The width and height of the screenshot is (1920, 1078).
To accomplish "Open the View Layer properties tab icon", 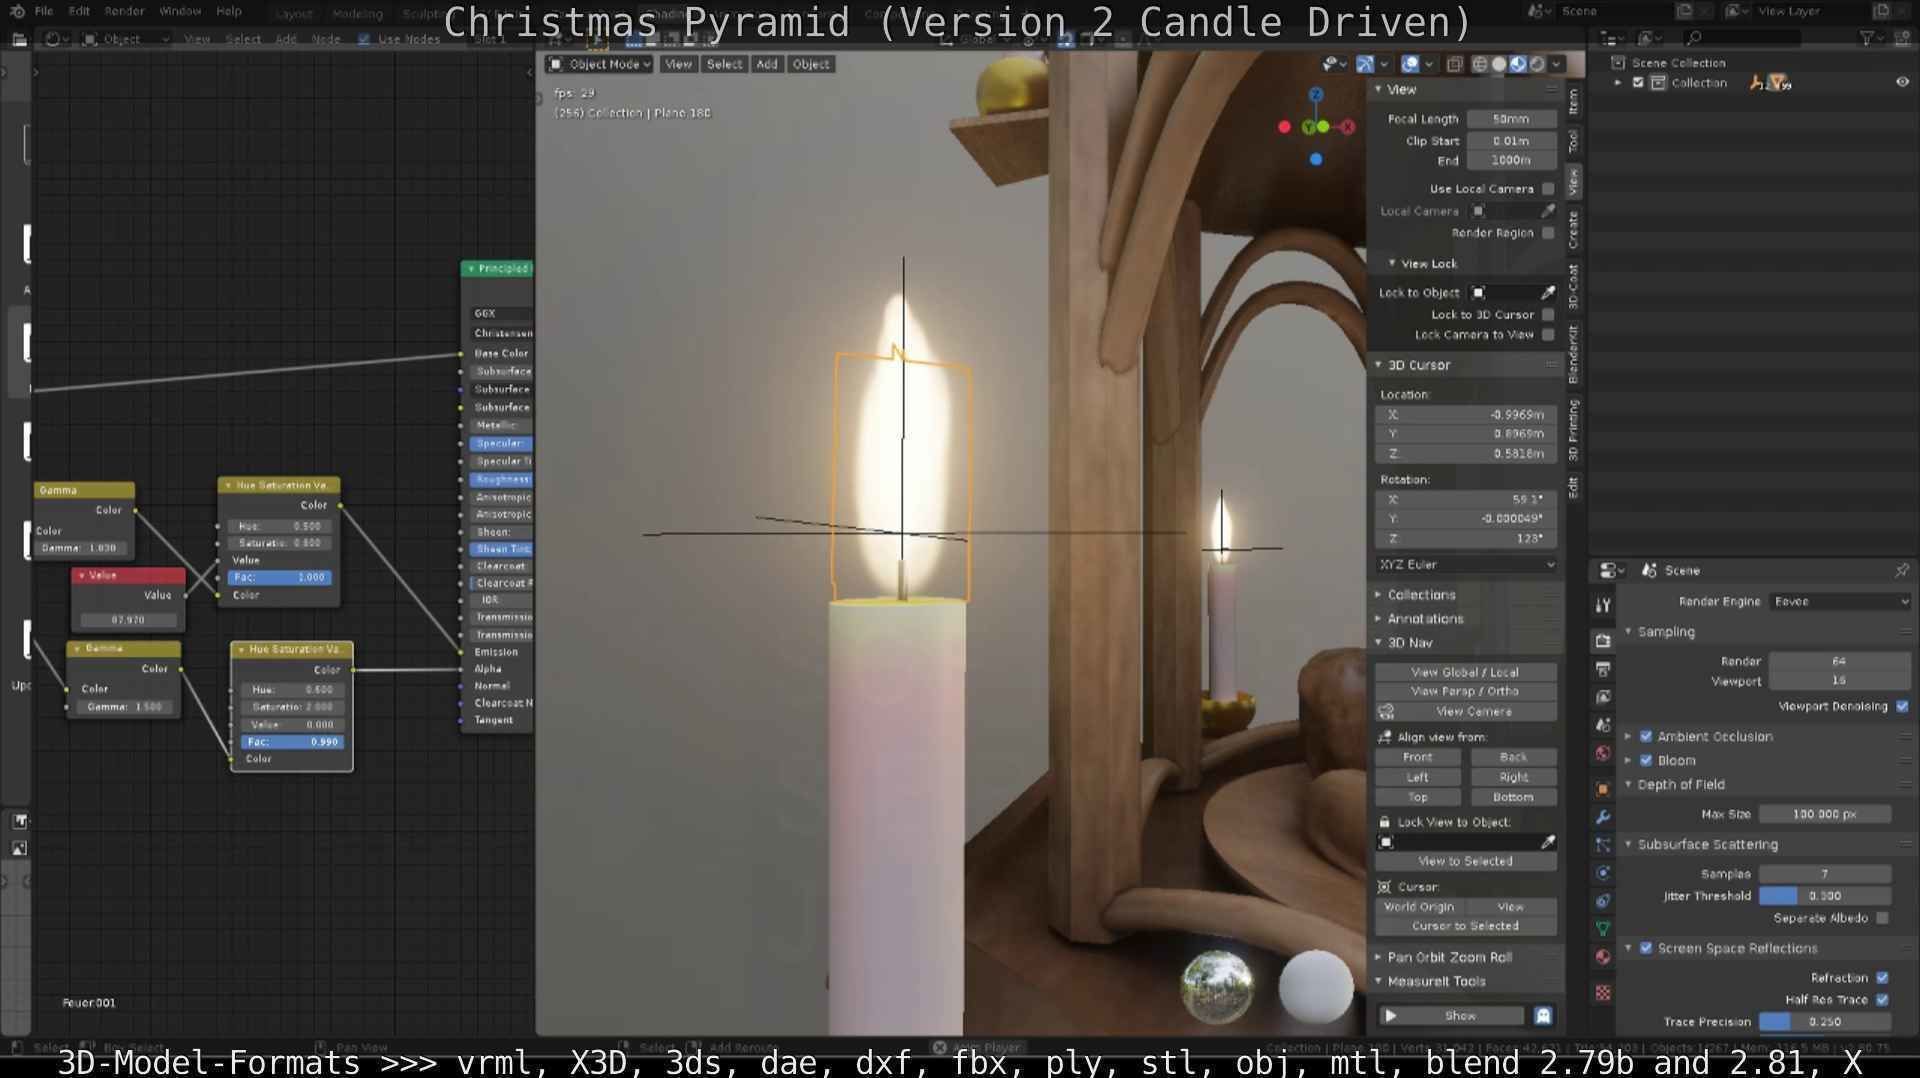I will click(x=1603, y=697).
